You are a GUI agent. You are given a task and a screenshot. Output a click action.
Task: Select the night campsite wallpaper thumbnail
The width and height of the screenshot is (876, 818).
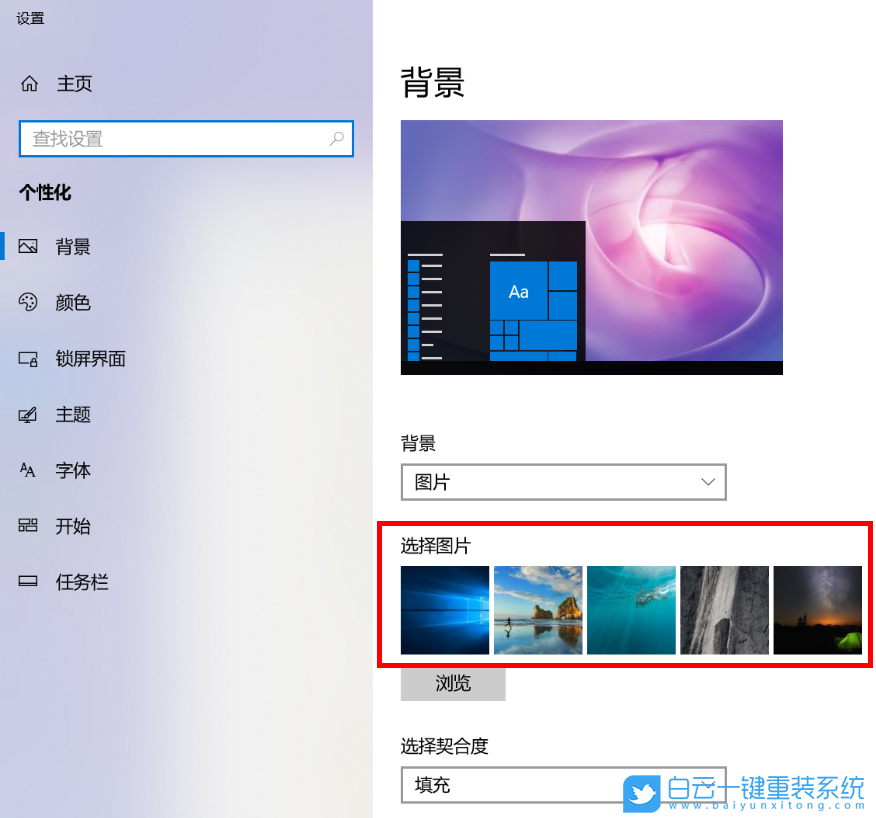tap(817, 610)
